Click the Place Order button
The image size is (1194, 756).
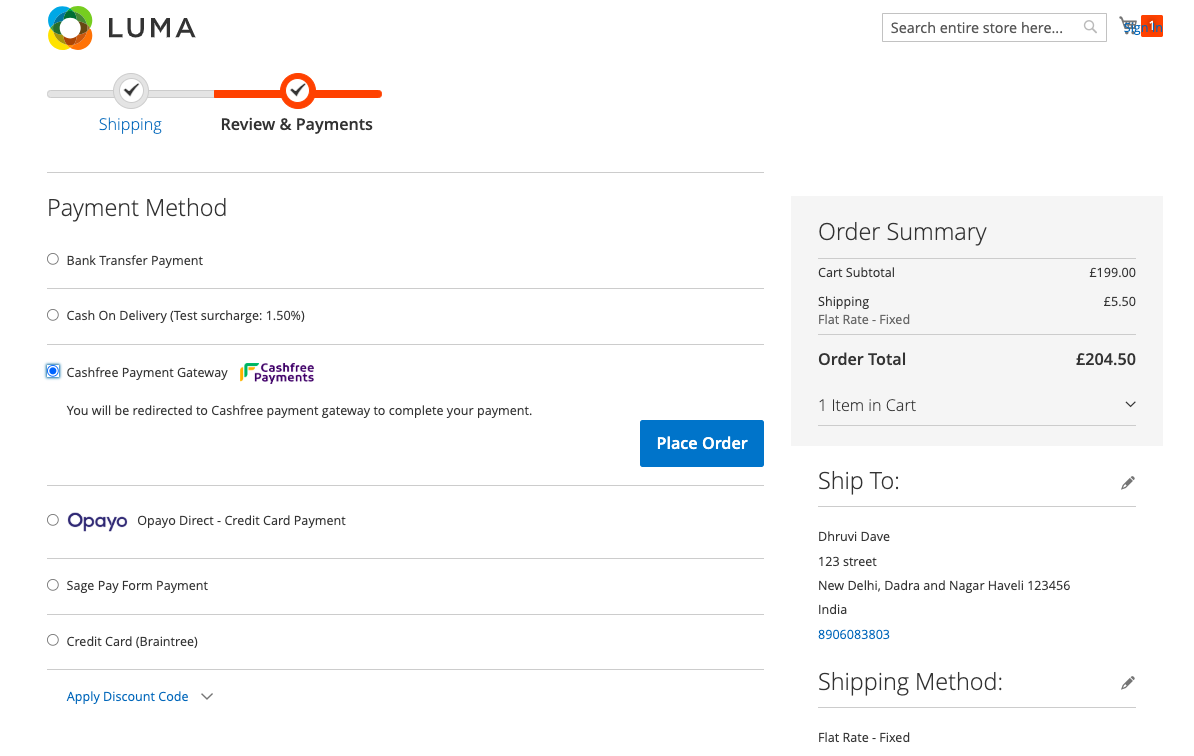(x=701, y=443)
